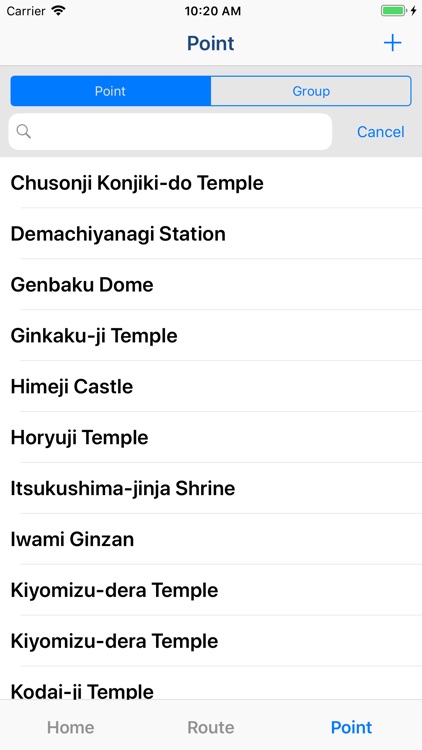This screenshot has height=750, width=422.
Task: Select Himeji Castle row
Action: (x=211, y=386)
